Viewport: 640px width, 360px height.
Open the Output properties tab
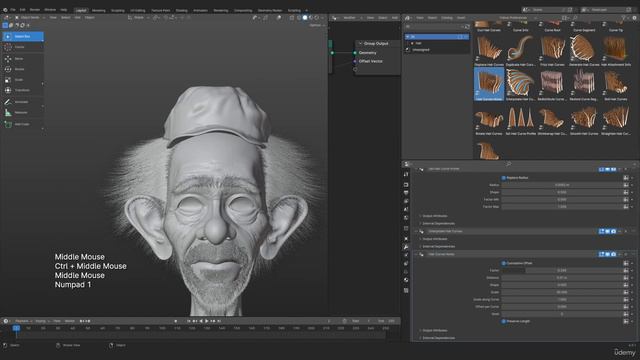[406, 193]
